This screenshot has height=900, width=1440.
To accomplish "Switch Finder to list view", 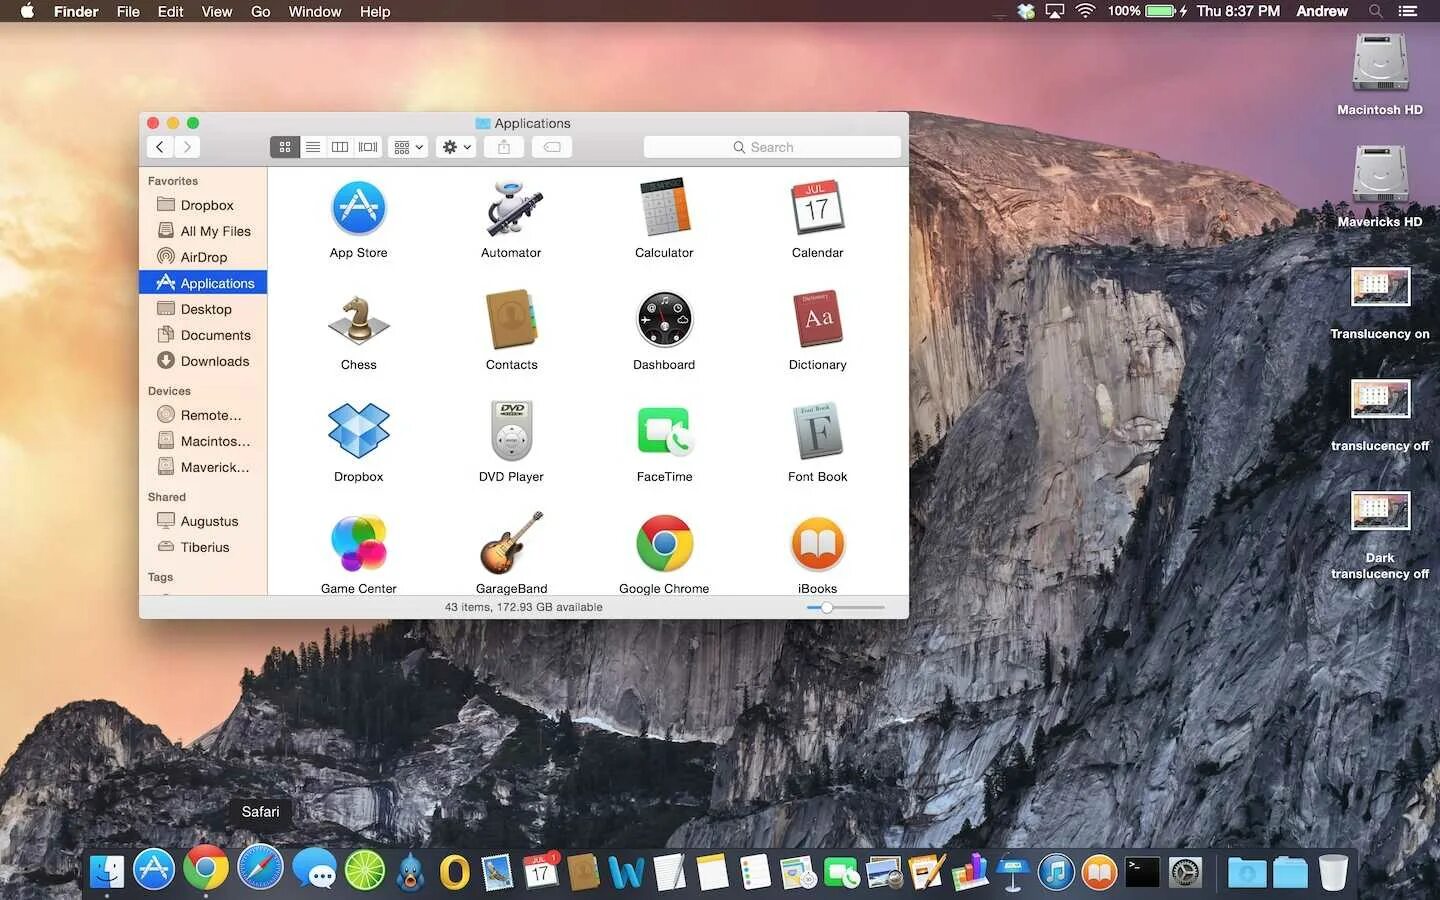I will [x=313, y=147].
